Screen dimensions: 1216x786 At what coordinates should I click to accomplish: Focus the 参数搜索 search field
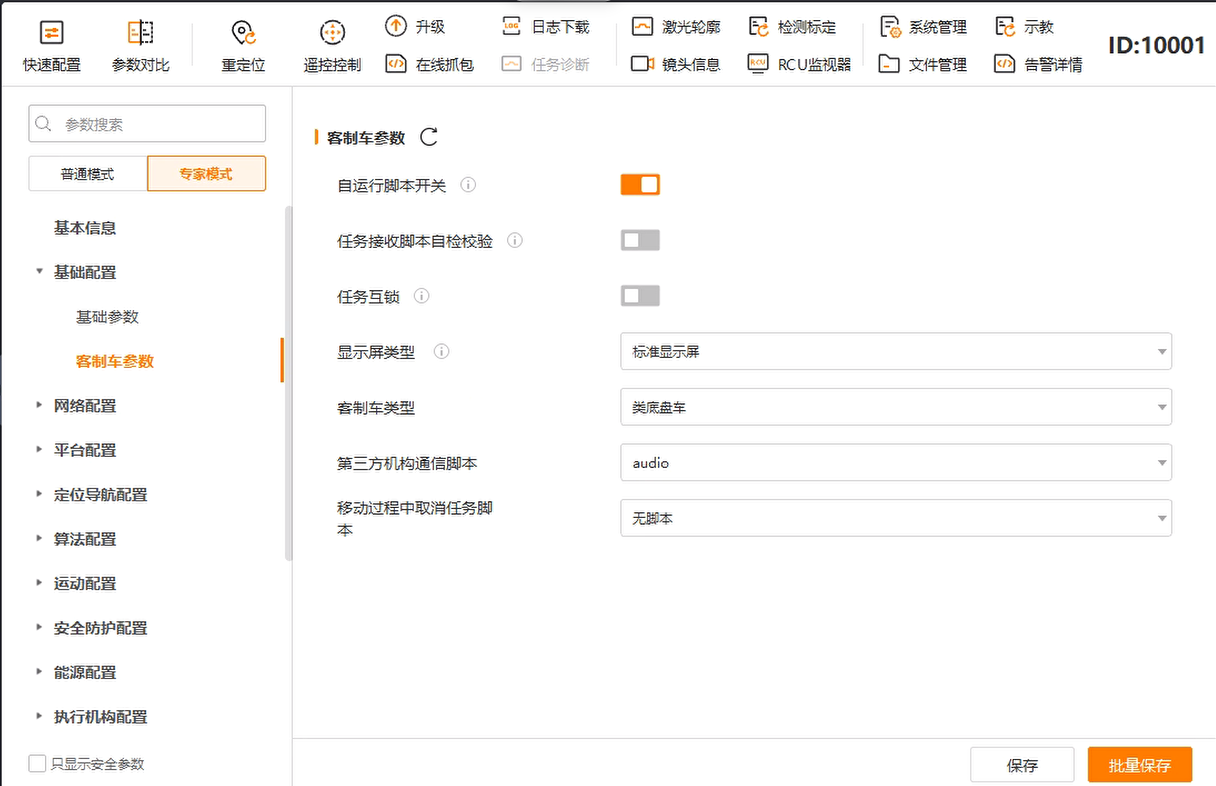click(x=147, y=124)
